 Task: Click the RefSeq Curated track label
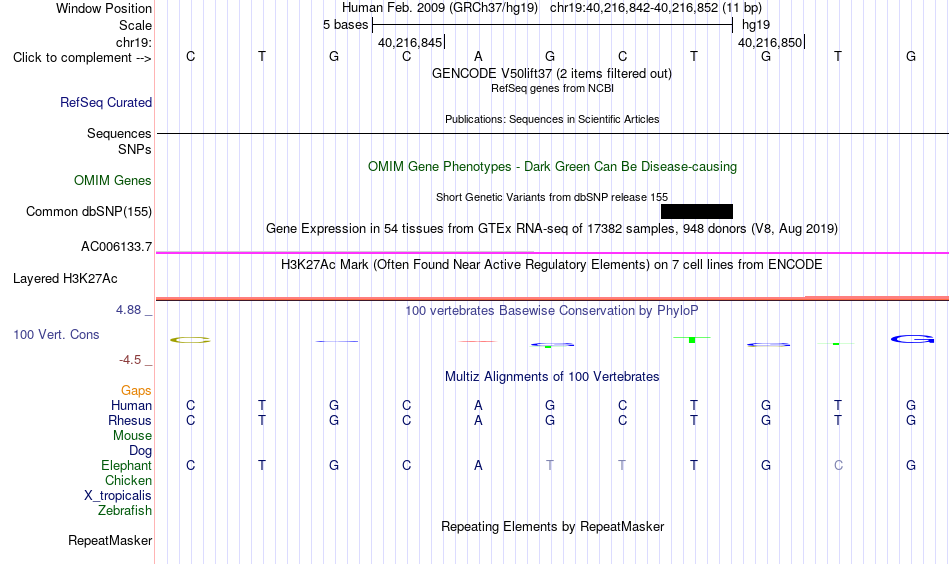105,102
